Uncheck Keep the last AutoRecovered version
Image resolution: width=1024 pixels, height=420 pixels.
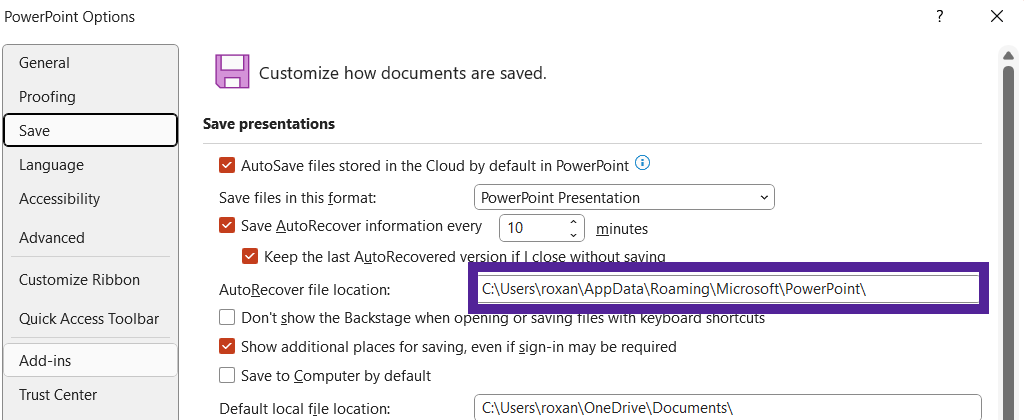click(250, 256)
